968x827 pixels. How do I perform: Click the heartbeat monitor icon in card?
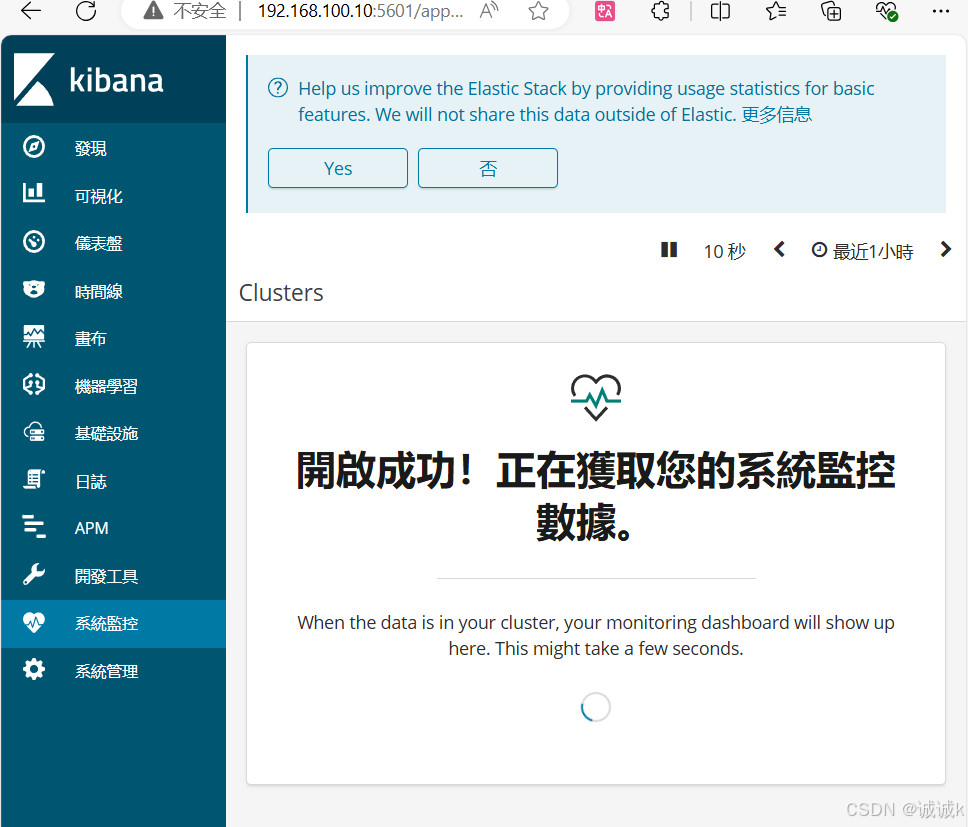(x=596, y=397)
